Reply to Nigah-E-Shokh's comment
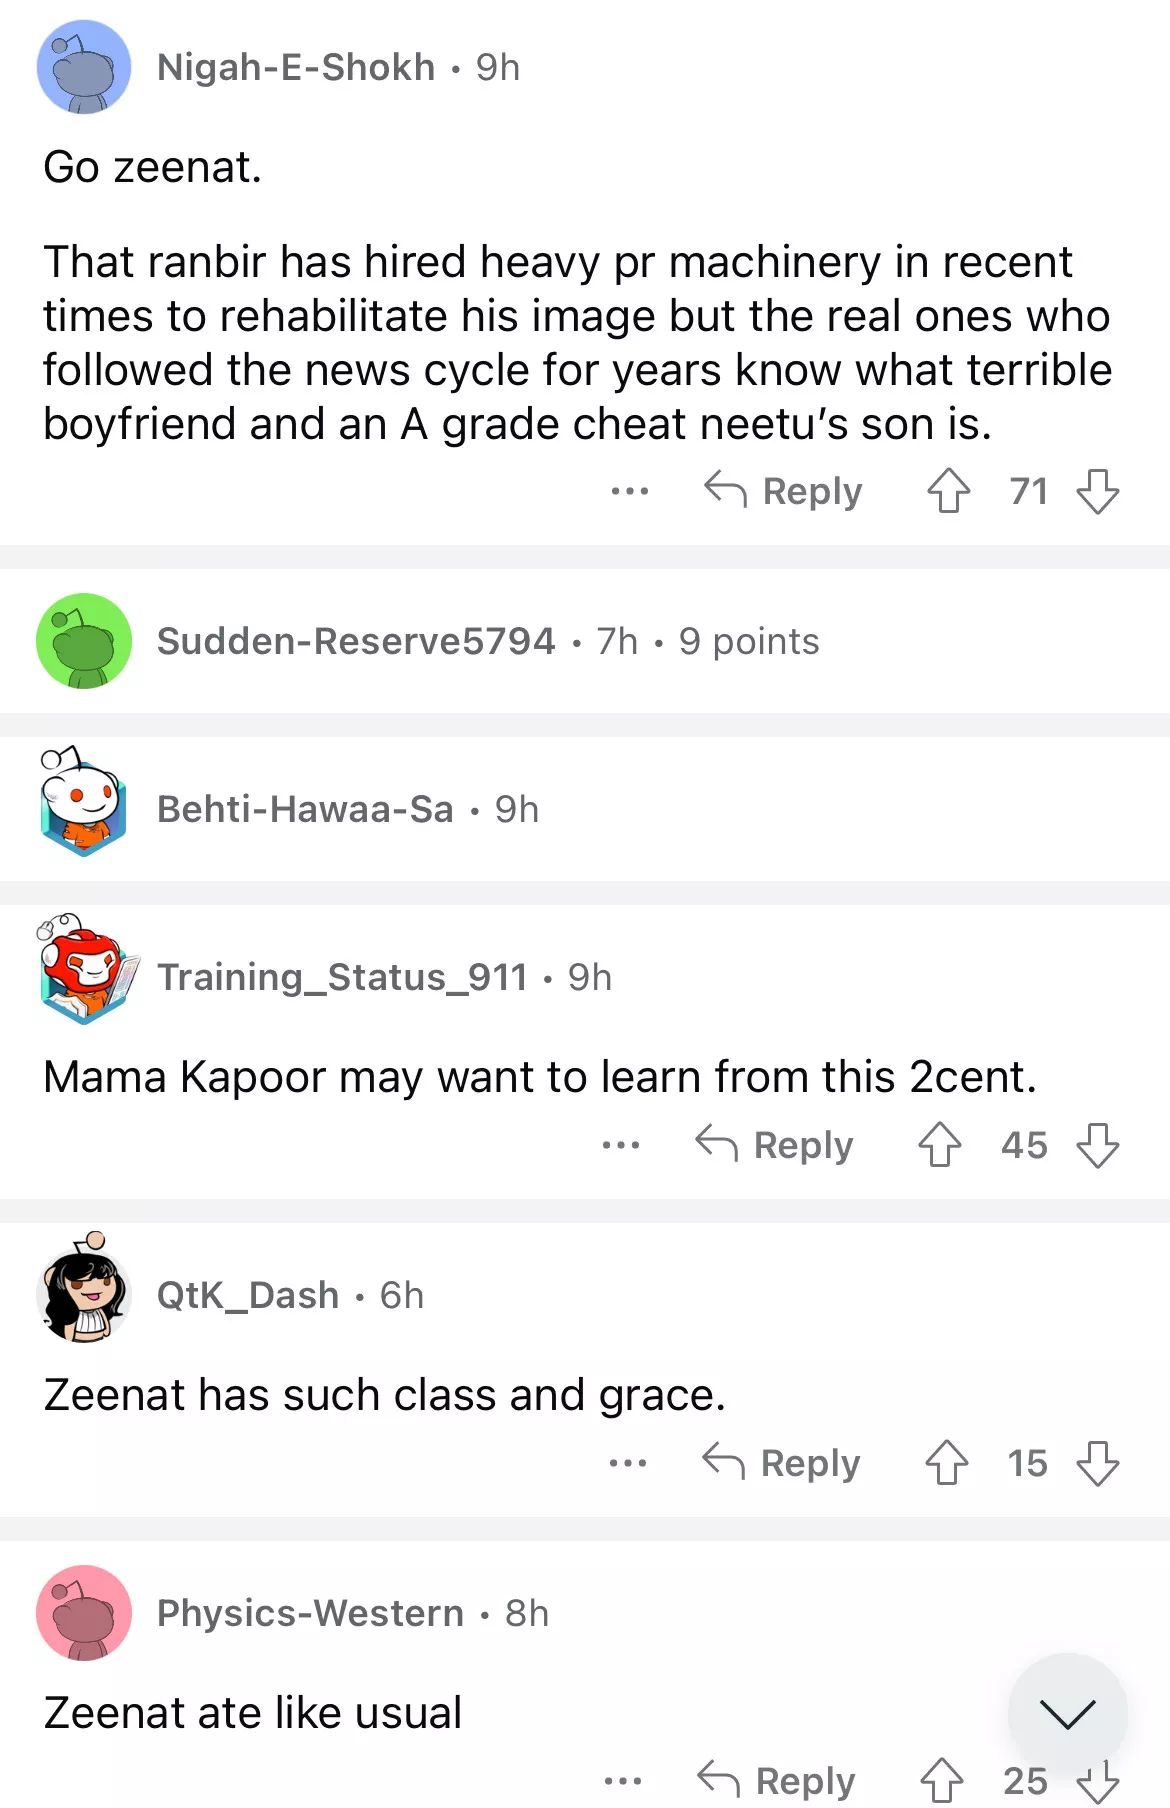The image size is (1170, 1808). pos(783,491)
